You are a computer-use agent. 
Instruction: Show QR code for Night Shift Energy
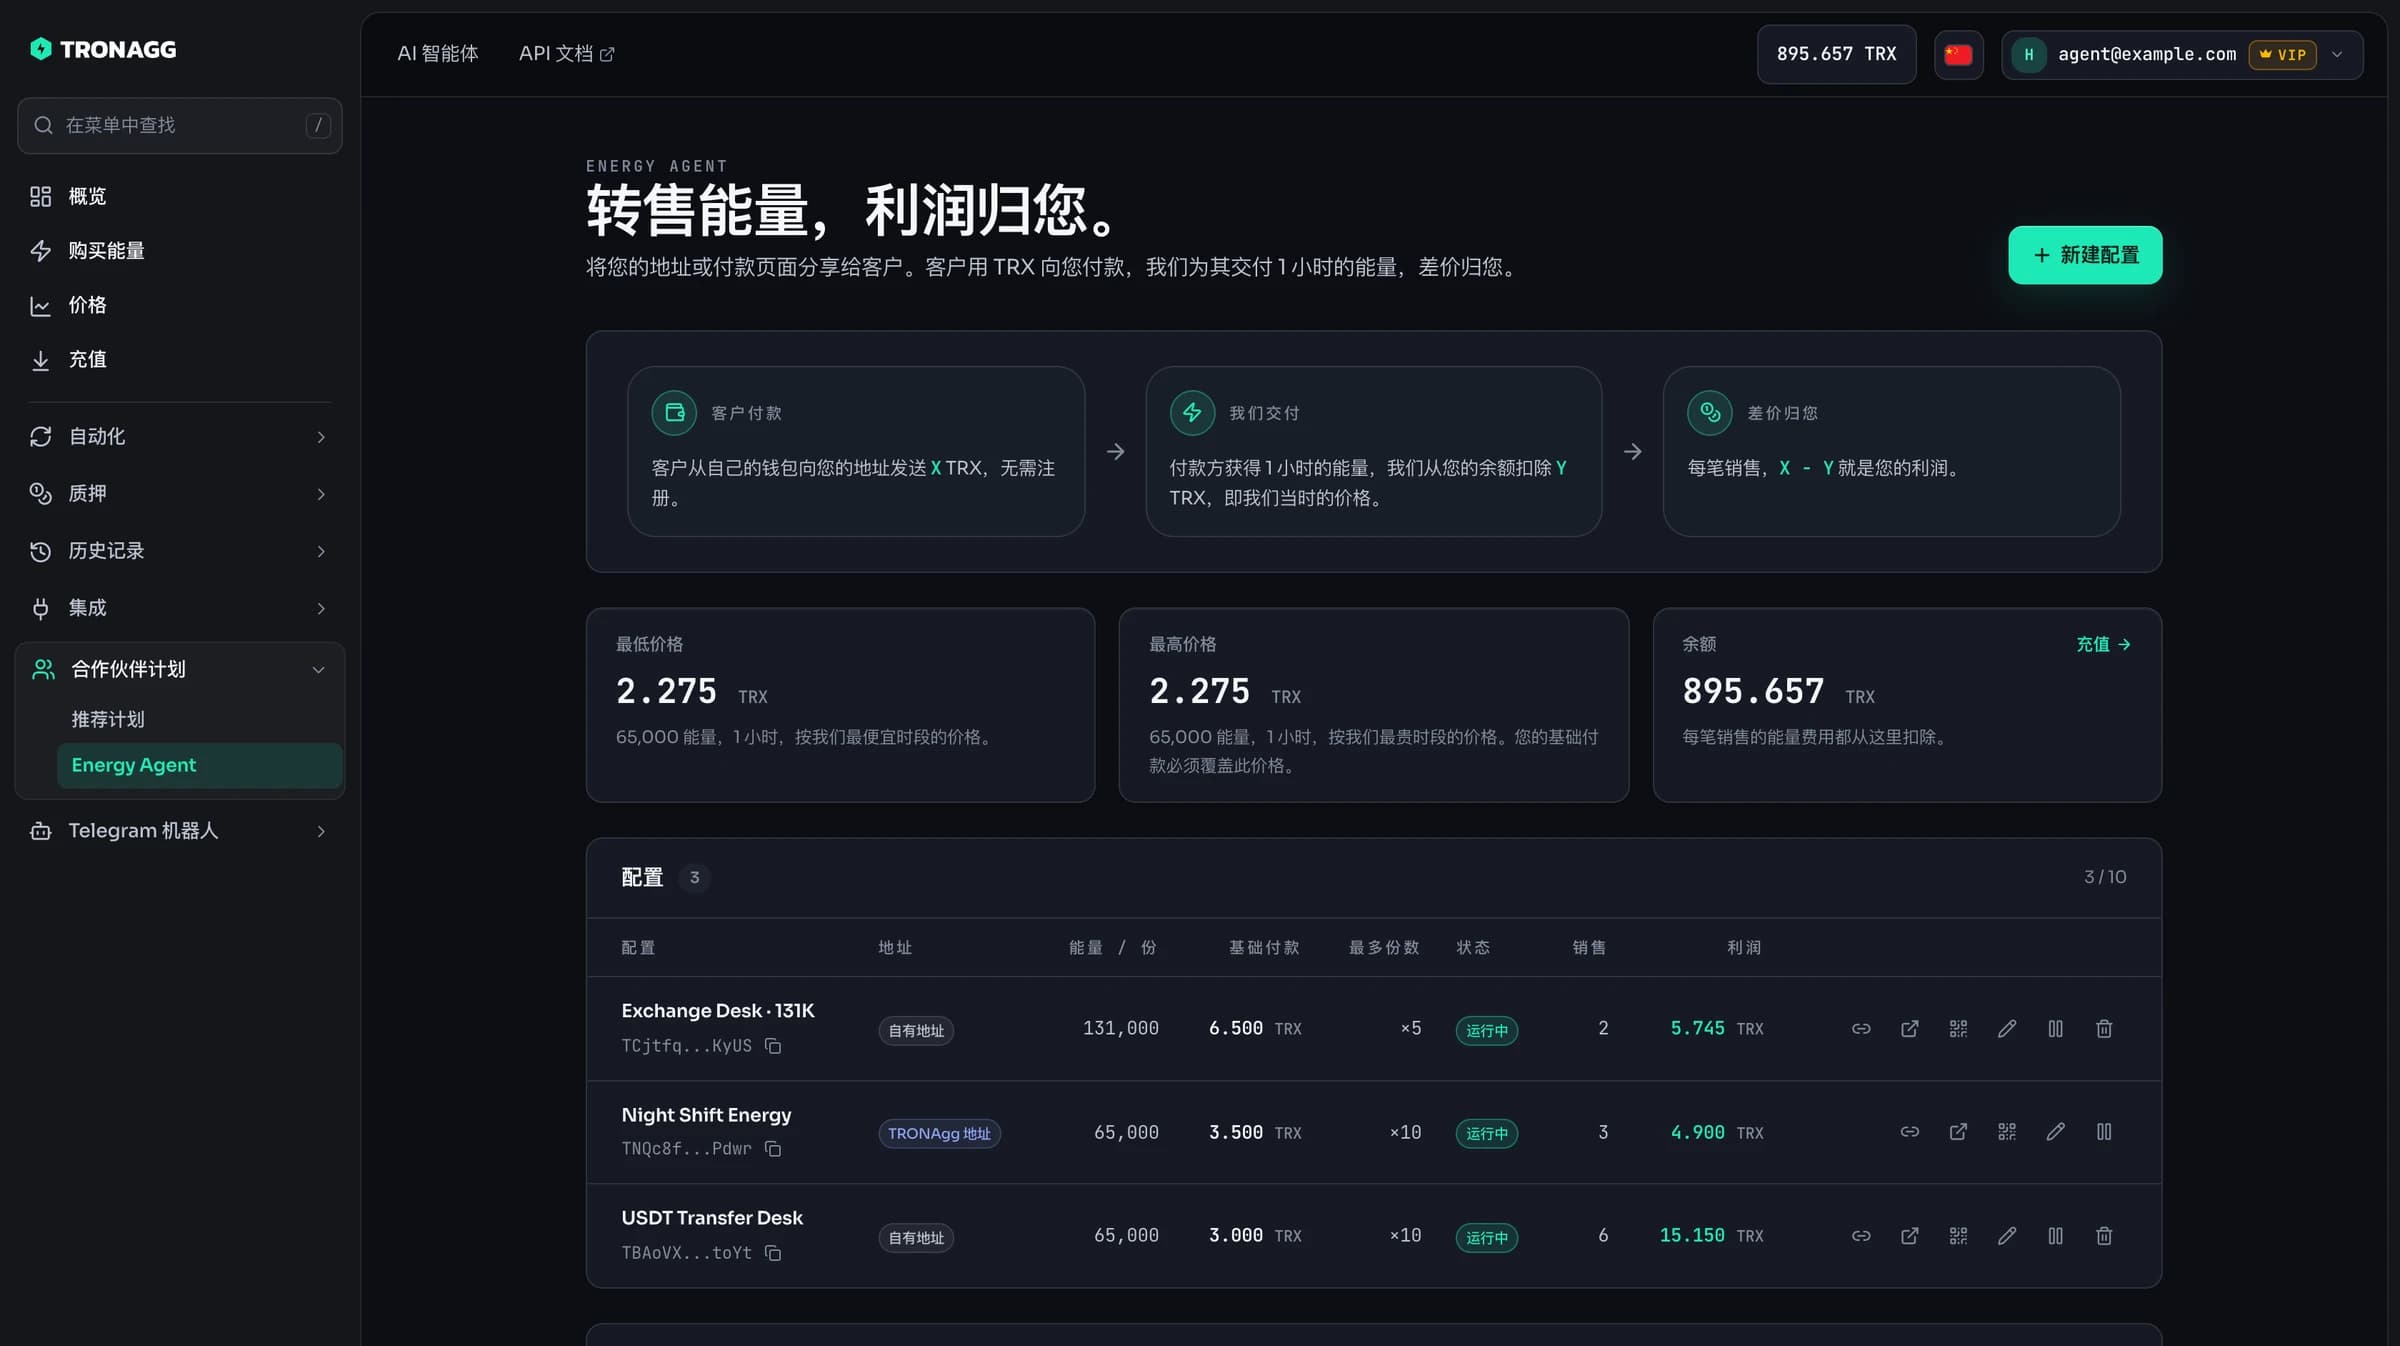coord(2006,1132)
